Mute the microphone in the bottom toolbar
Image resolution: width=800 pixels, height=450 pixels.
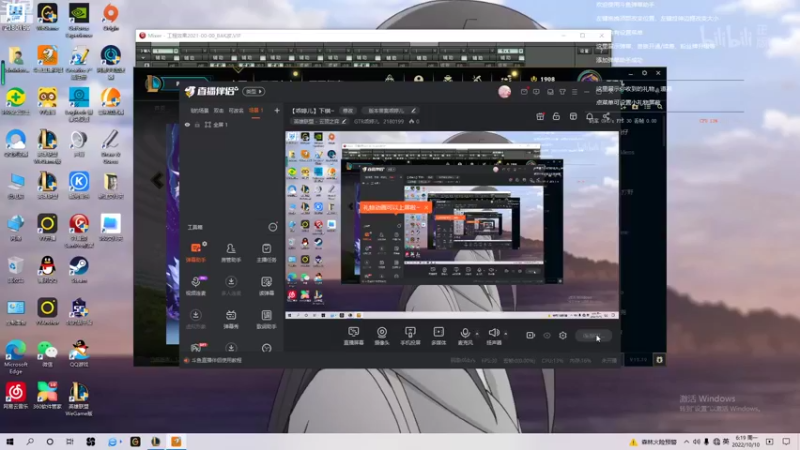[x=465, y=336]
